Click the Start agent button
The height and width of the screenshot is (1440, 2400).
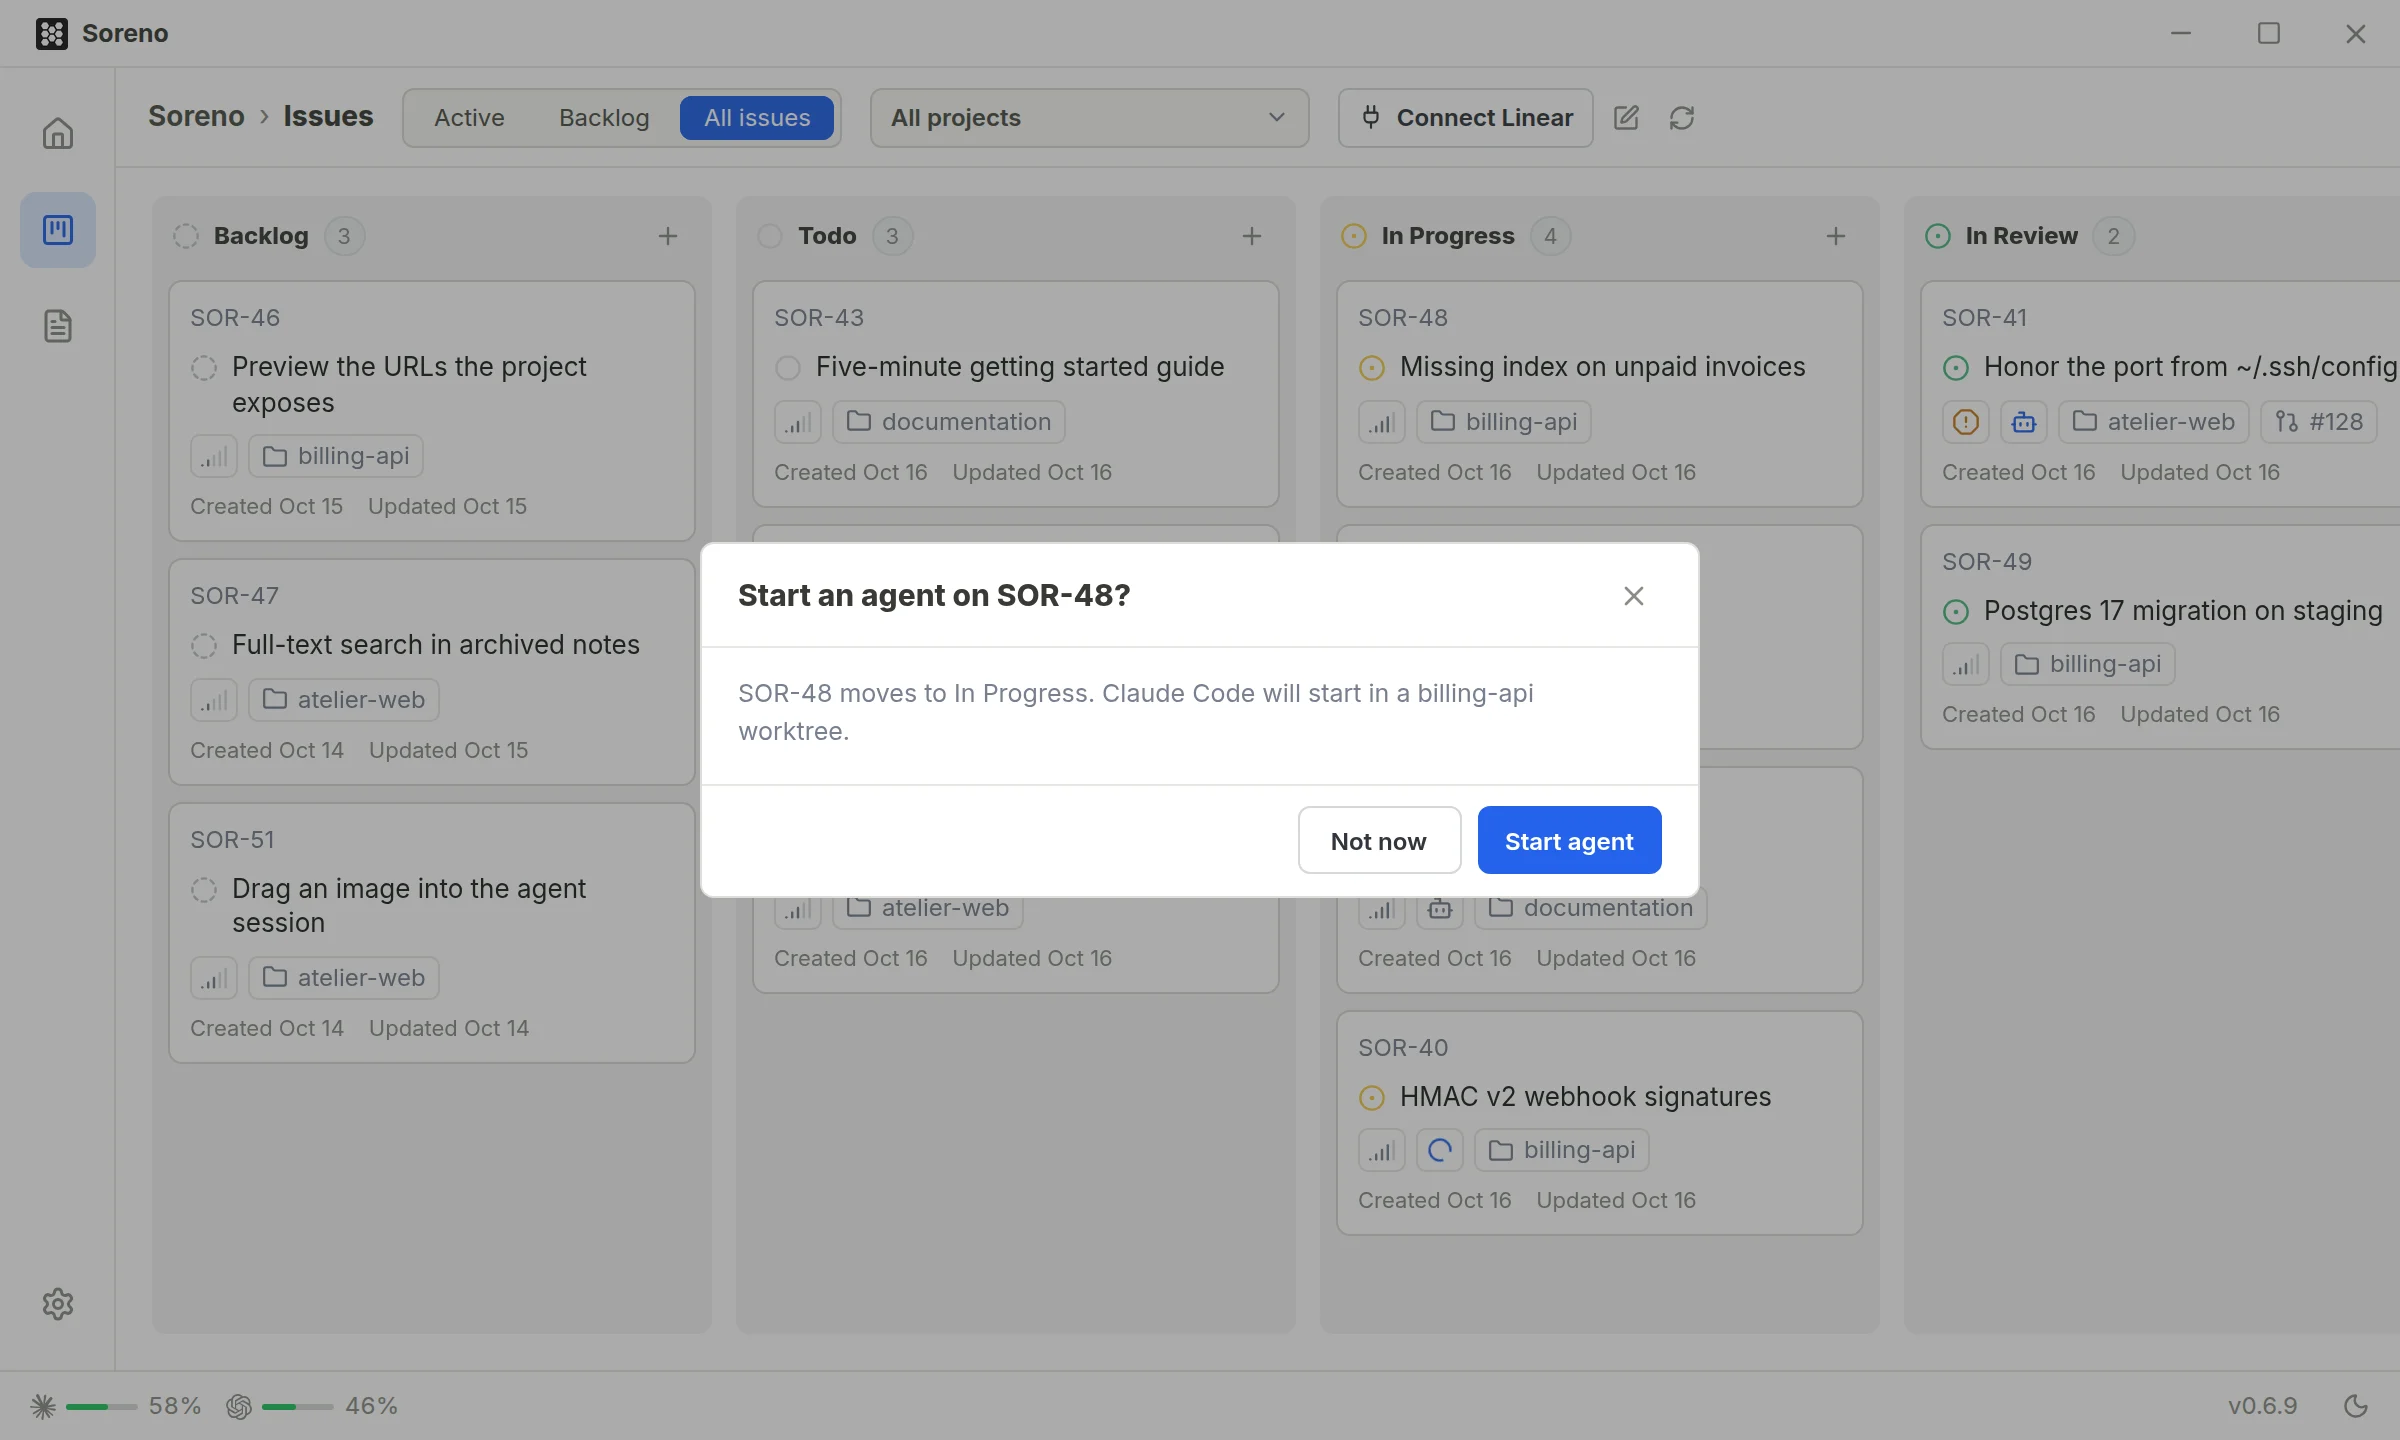1569,840
